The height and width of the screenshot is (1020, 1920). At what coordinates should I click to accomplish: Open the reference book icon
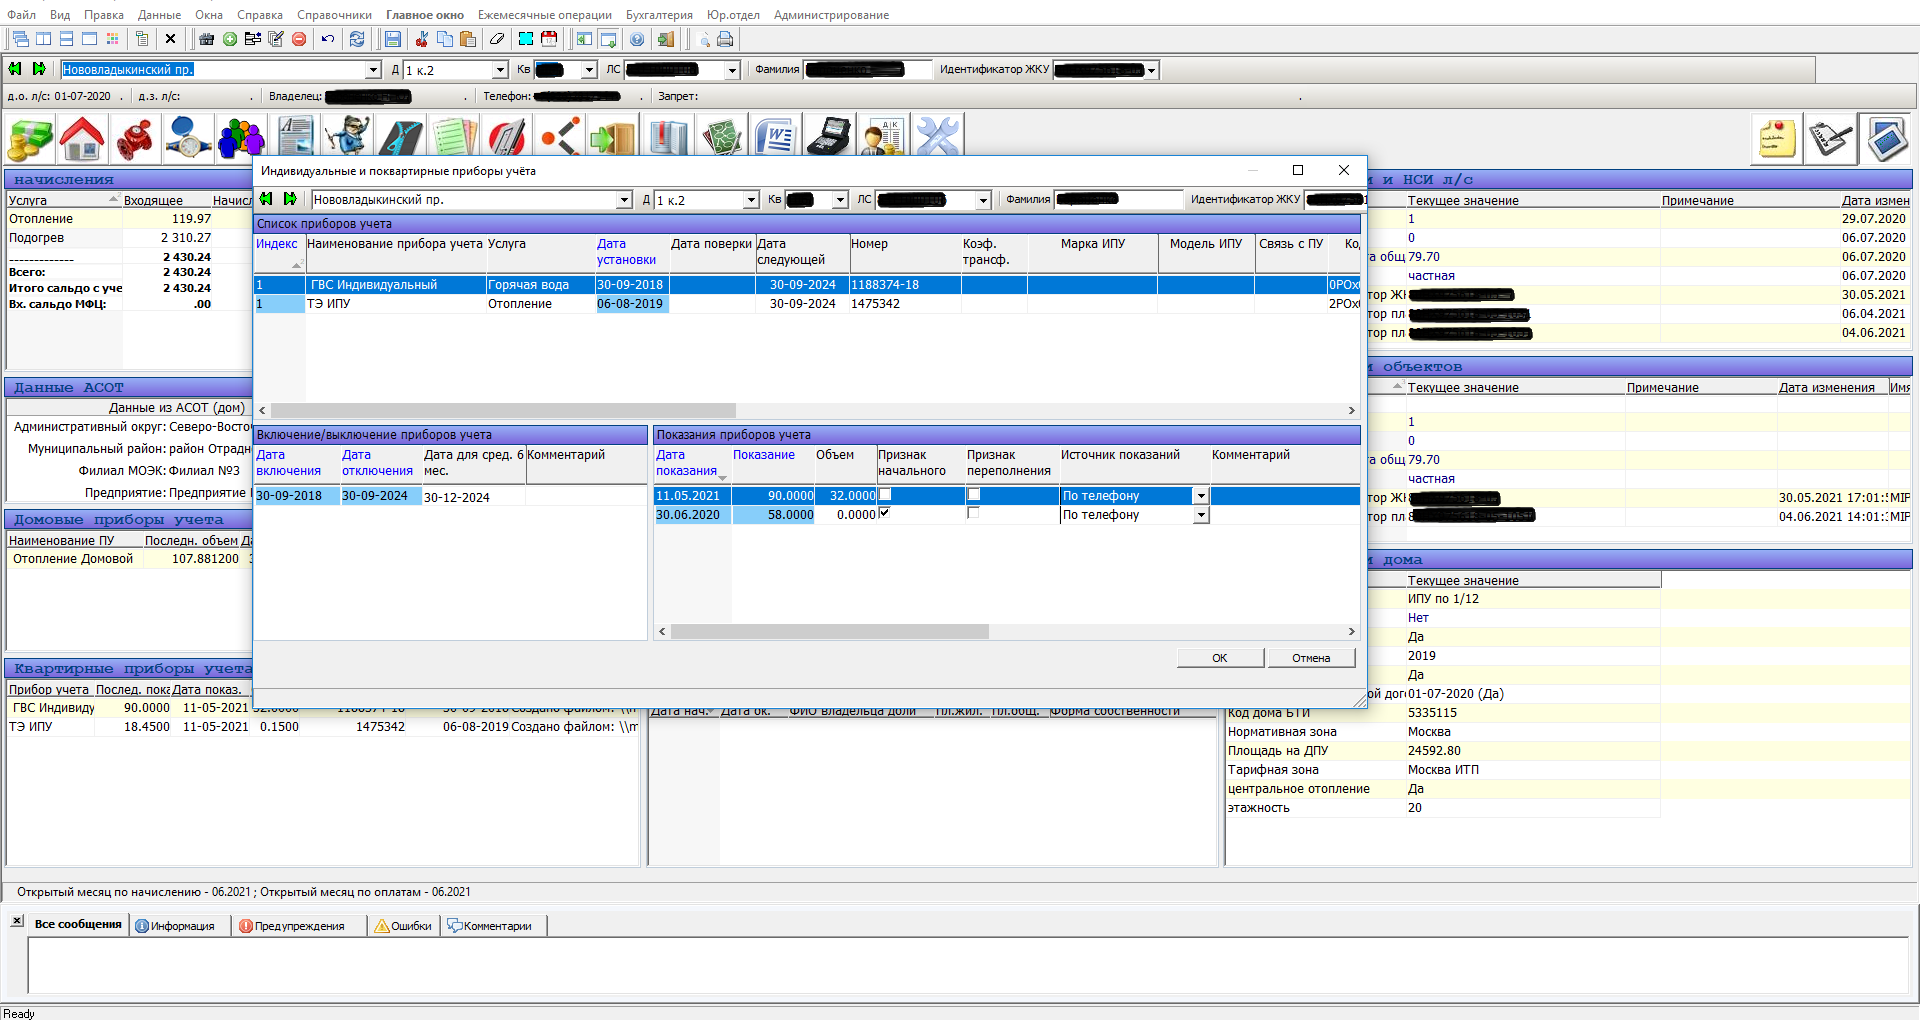coord(667,136)
